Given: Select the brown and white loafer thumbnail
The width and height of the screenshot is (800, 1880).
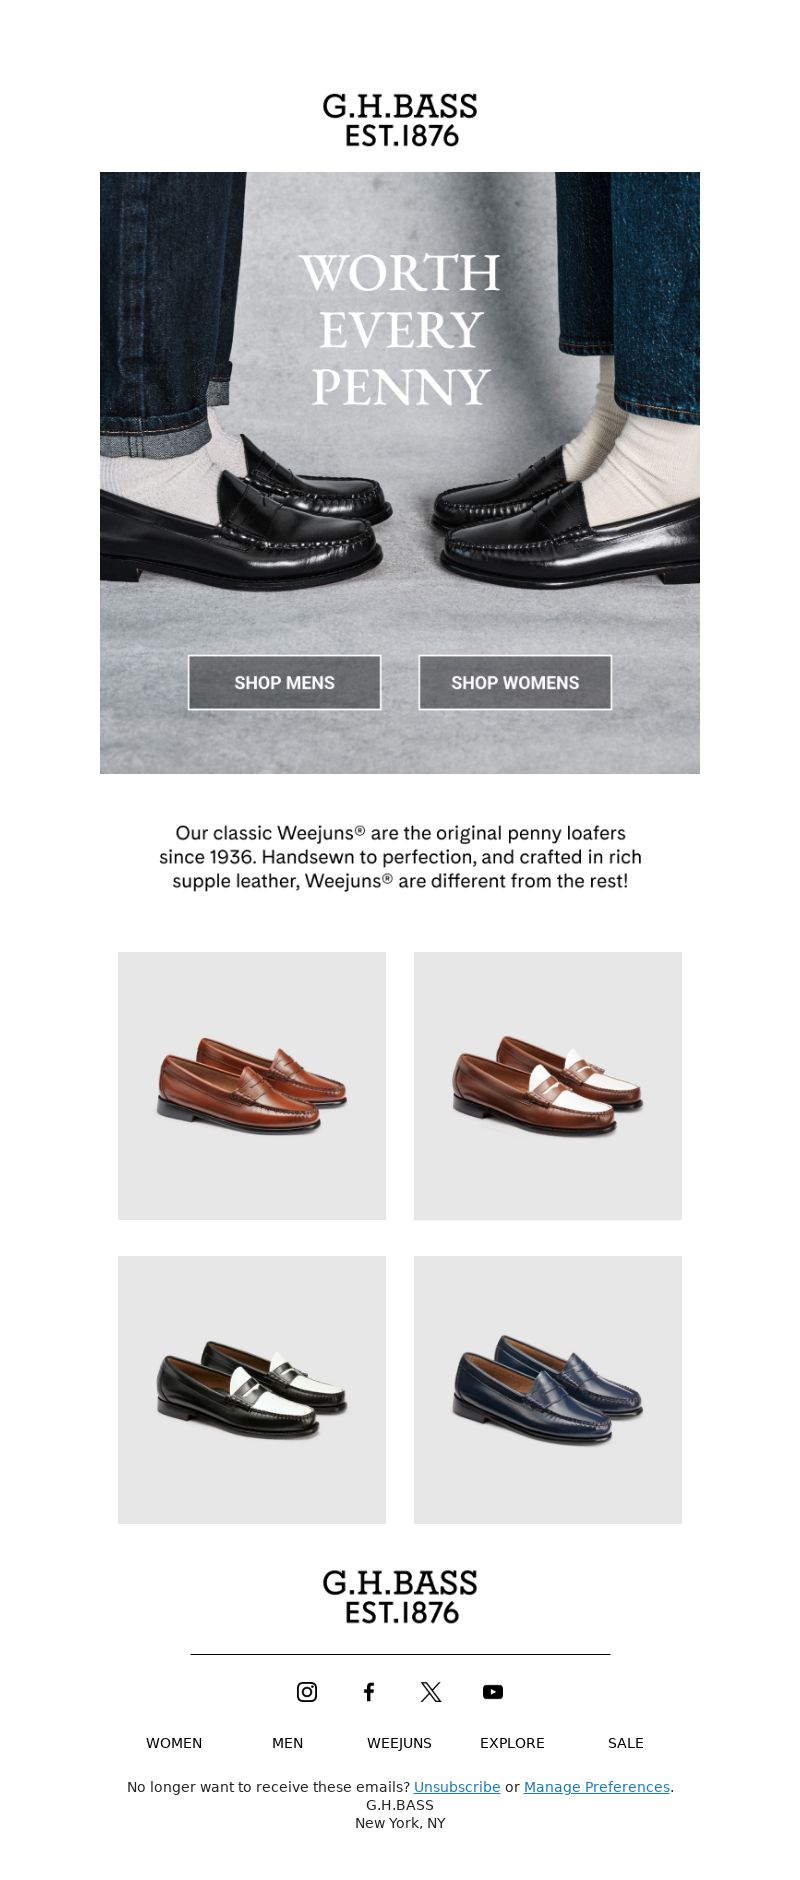Looking at the screenshot, I should pyautogui.click(x=548, y=1085).
